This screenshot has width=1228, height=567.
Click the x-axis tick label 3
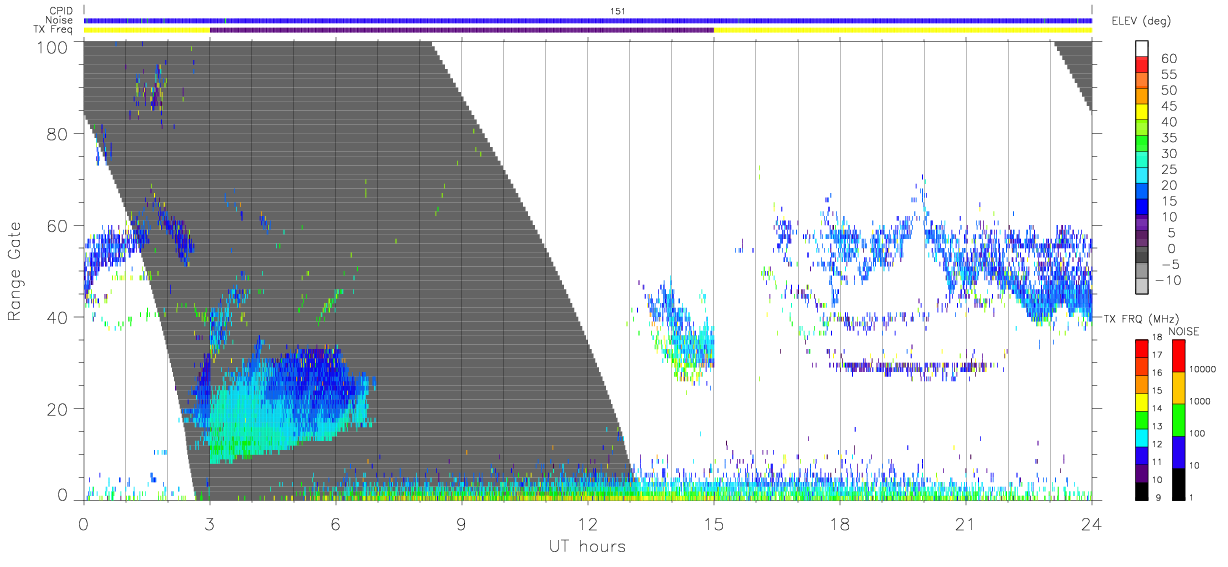point(210,523)
